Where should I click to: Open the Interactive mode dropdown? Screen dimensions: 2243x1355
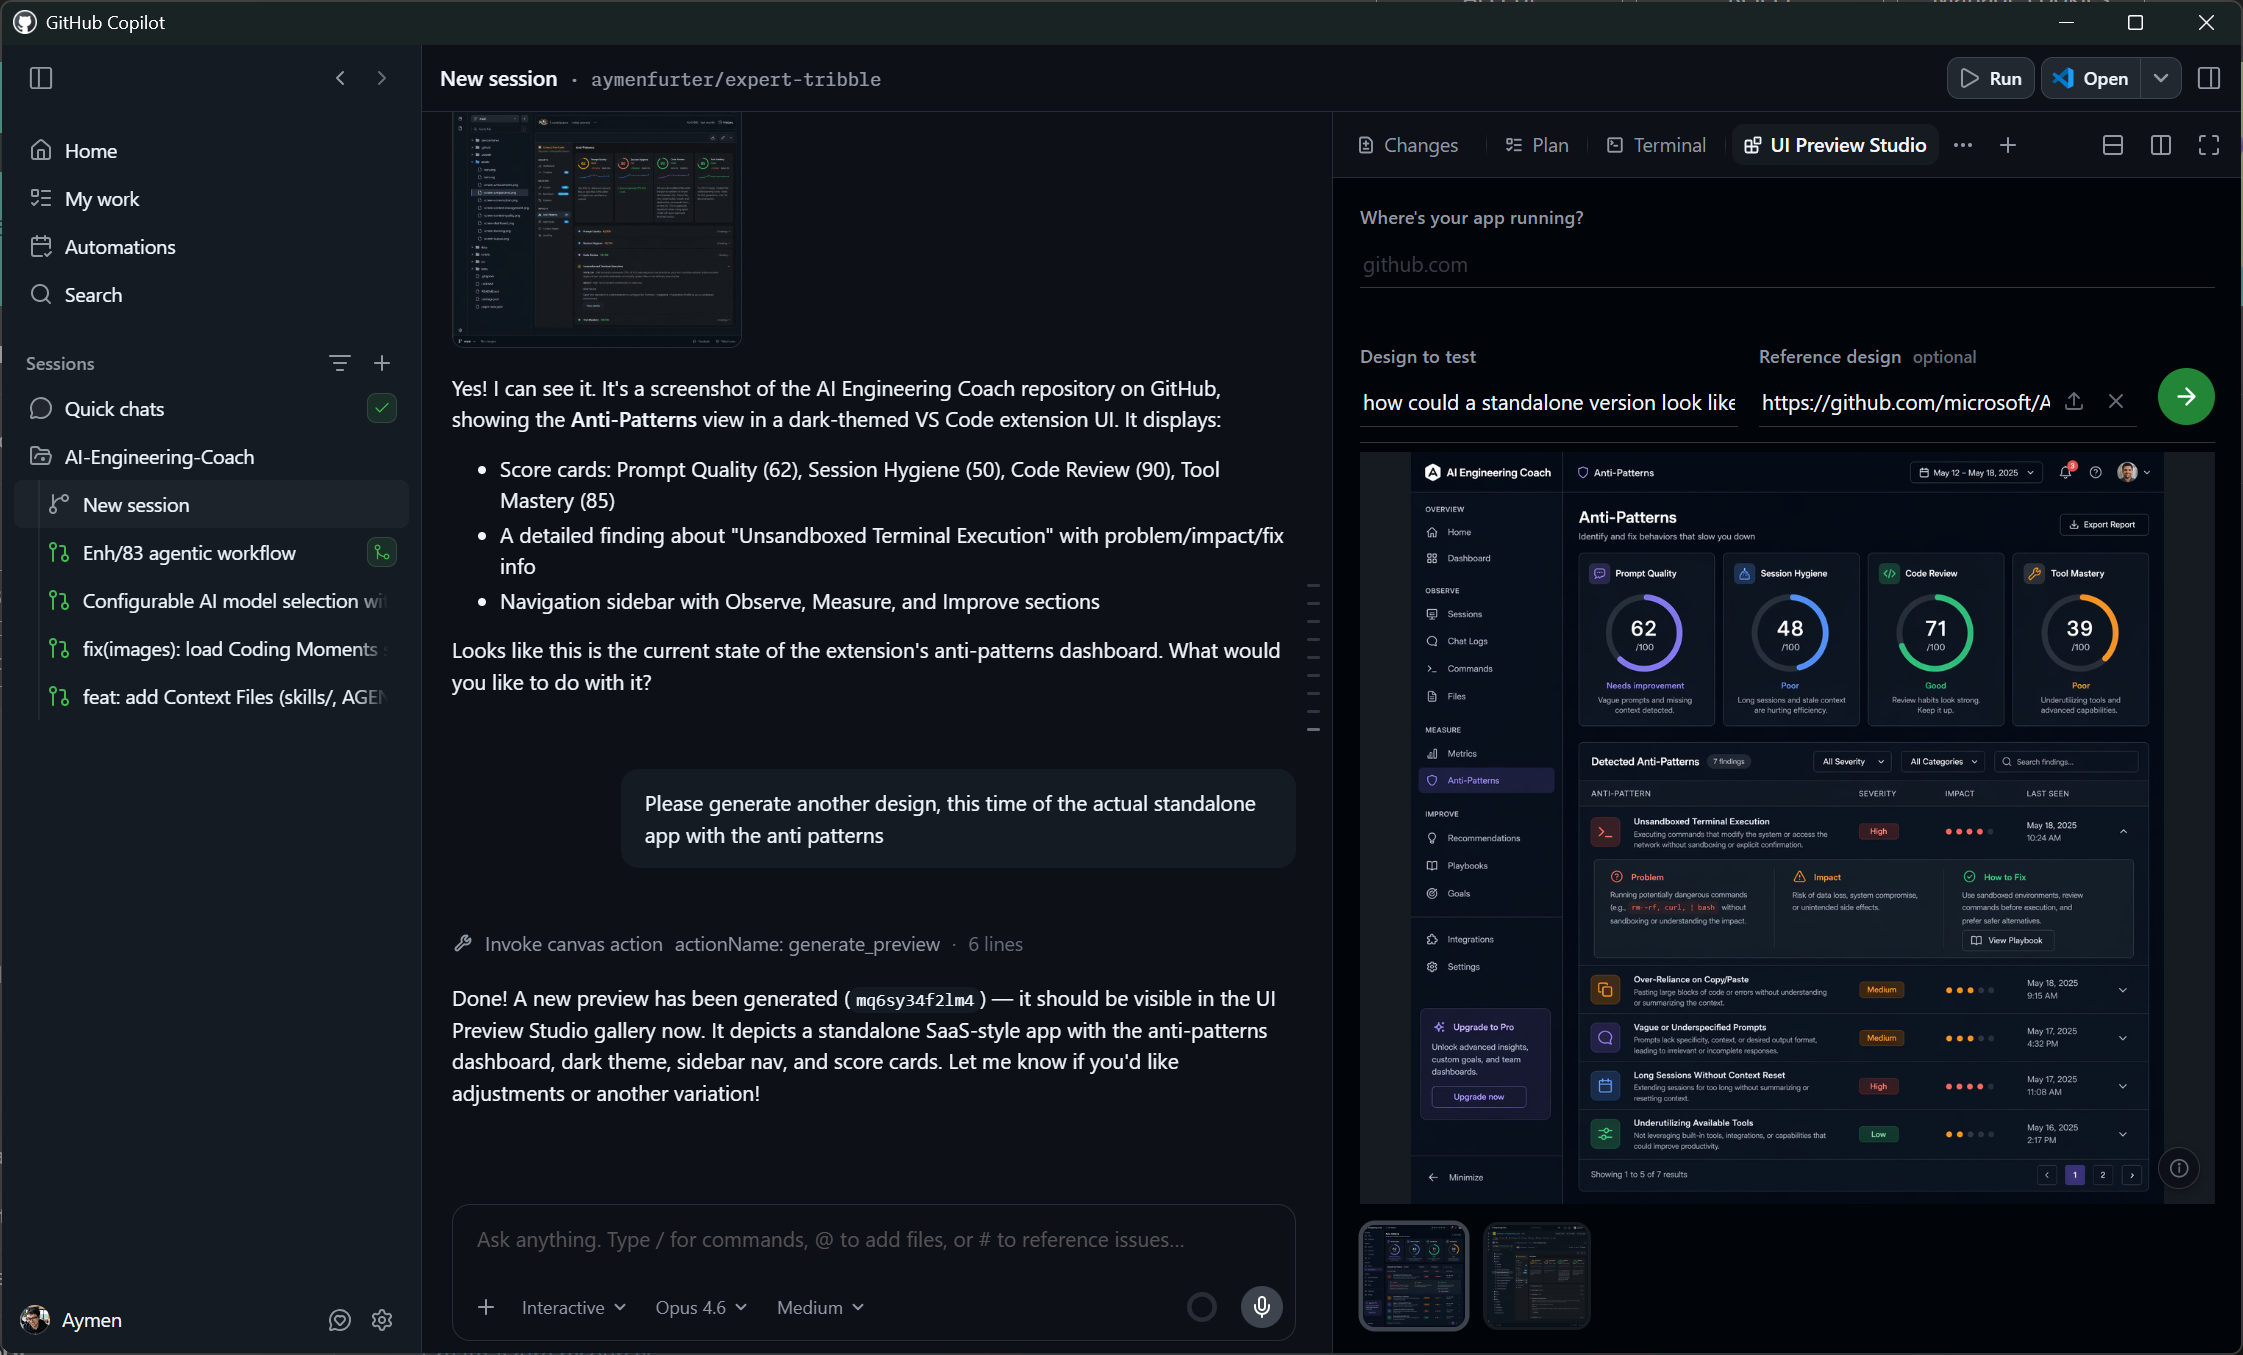point(574,1307)
